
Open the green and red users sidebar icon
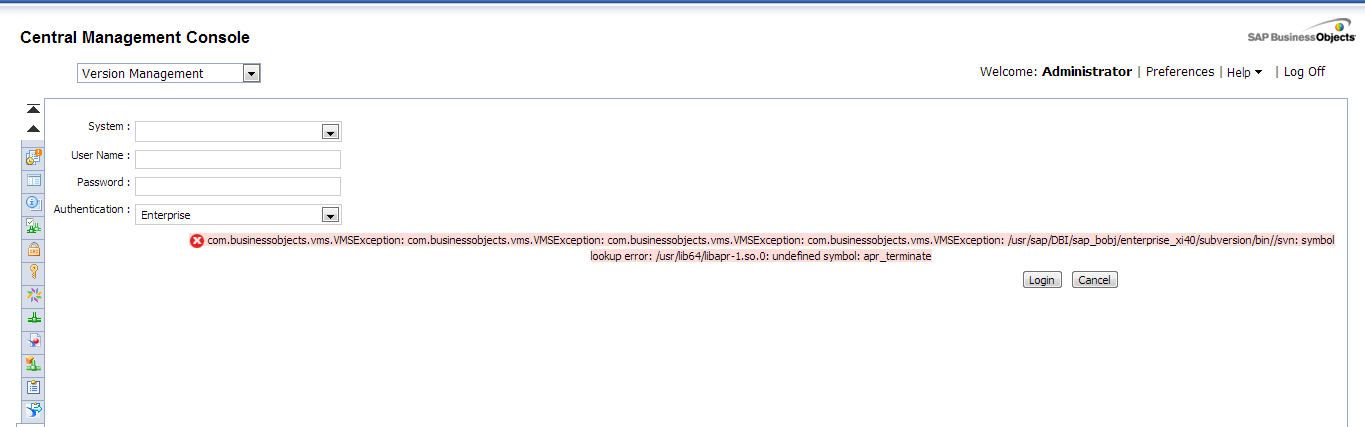tap(33, 364)
